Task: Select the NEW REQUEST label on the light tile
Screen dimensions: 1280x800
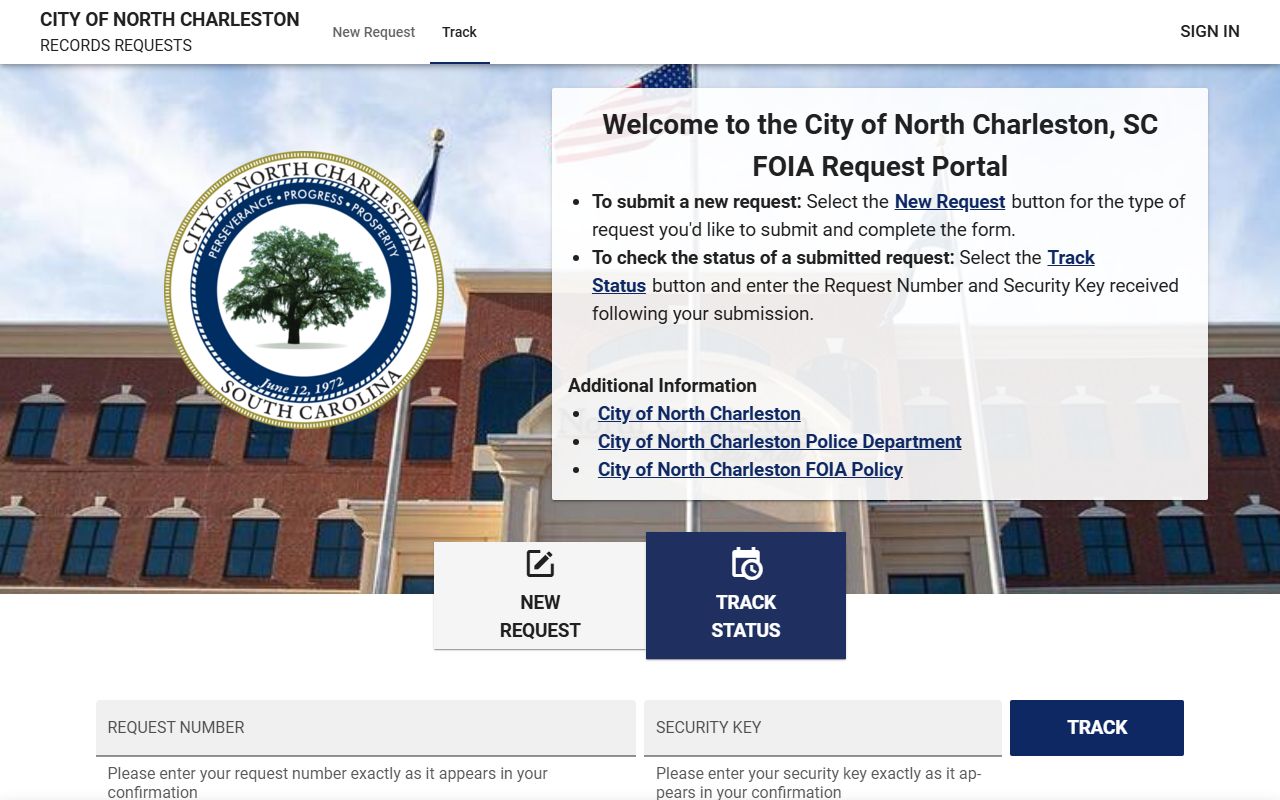Action: (x=540, y=616)
